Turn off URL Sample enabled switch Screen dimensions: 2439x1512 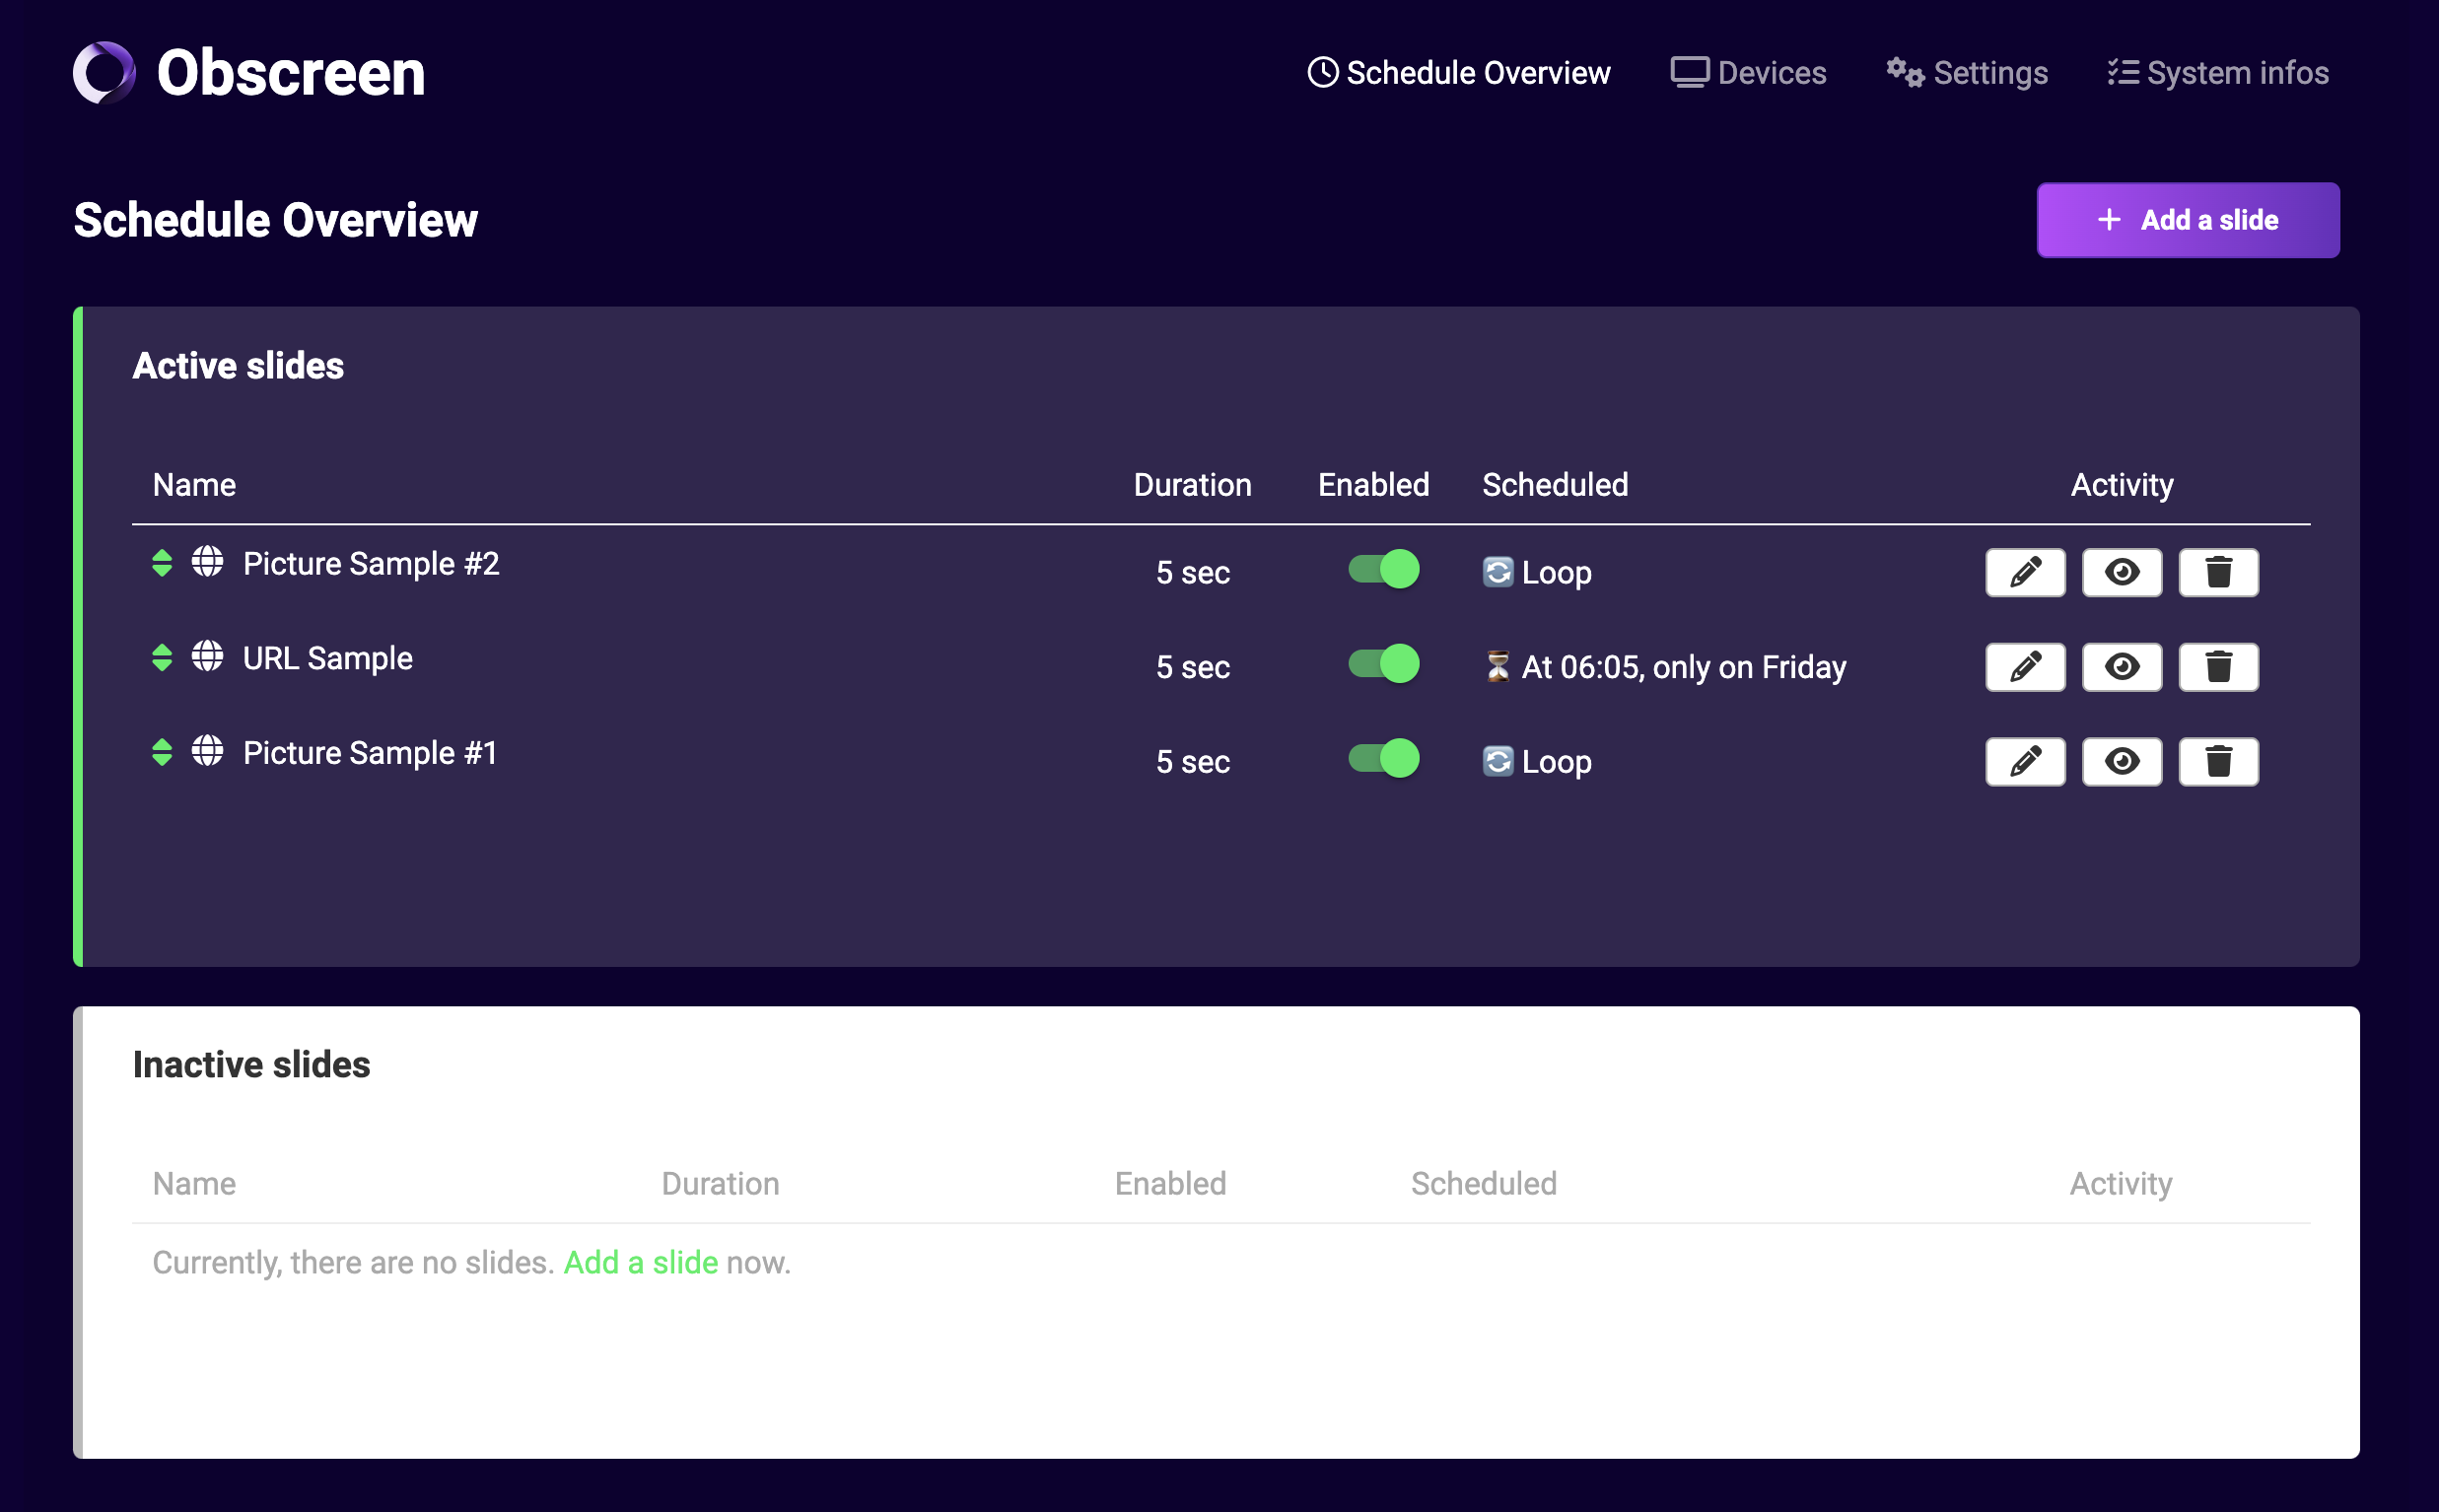pos(1383,664)
